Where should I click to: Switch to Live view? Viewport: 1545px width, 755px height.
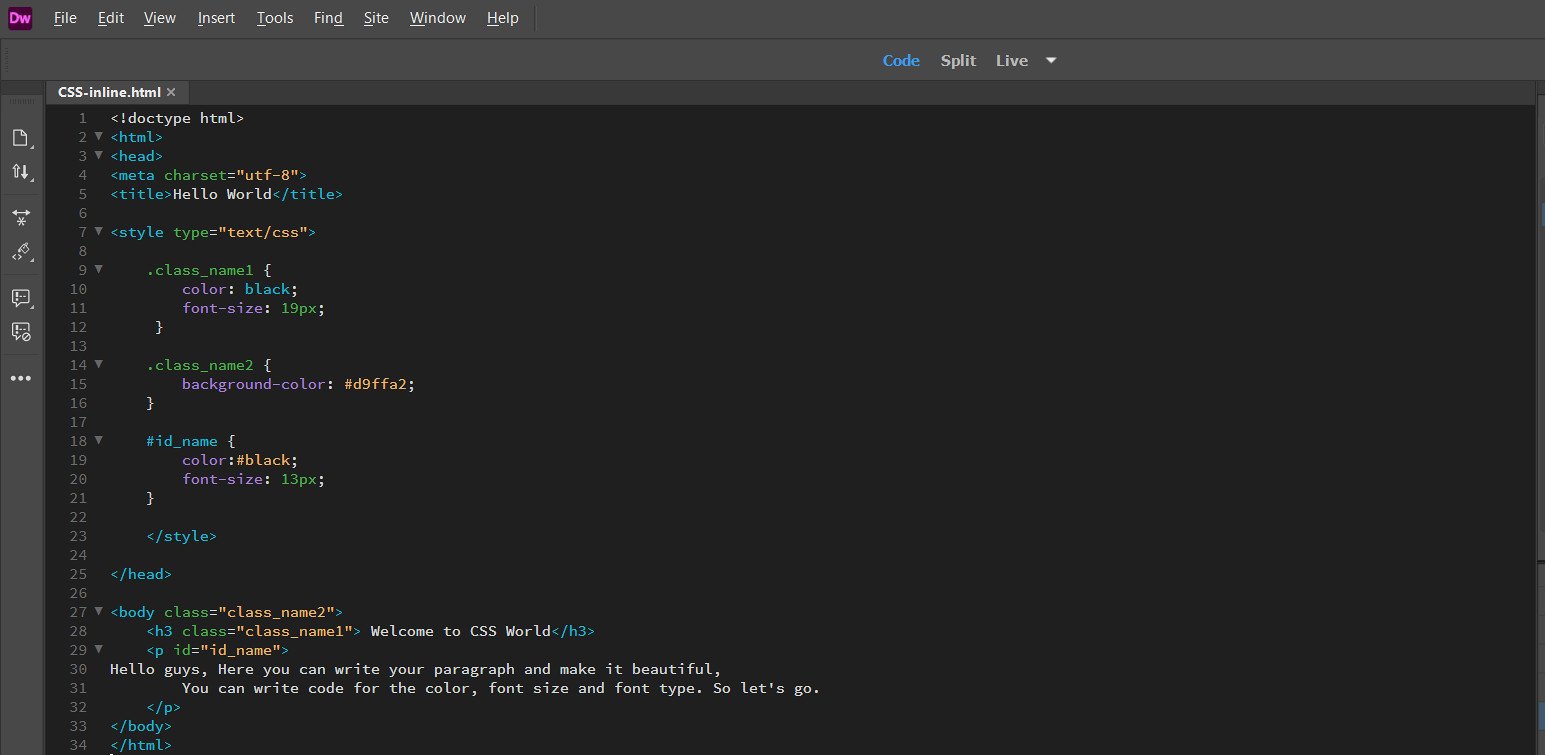(1012, 61)
